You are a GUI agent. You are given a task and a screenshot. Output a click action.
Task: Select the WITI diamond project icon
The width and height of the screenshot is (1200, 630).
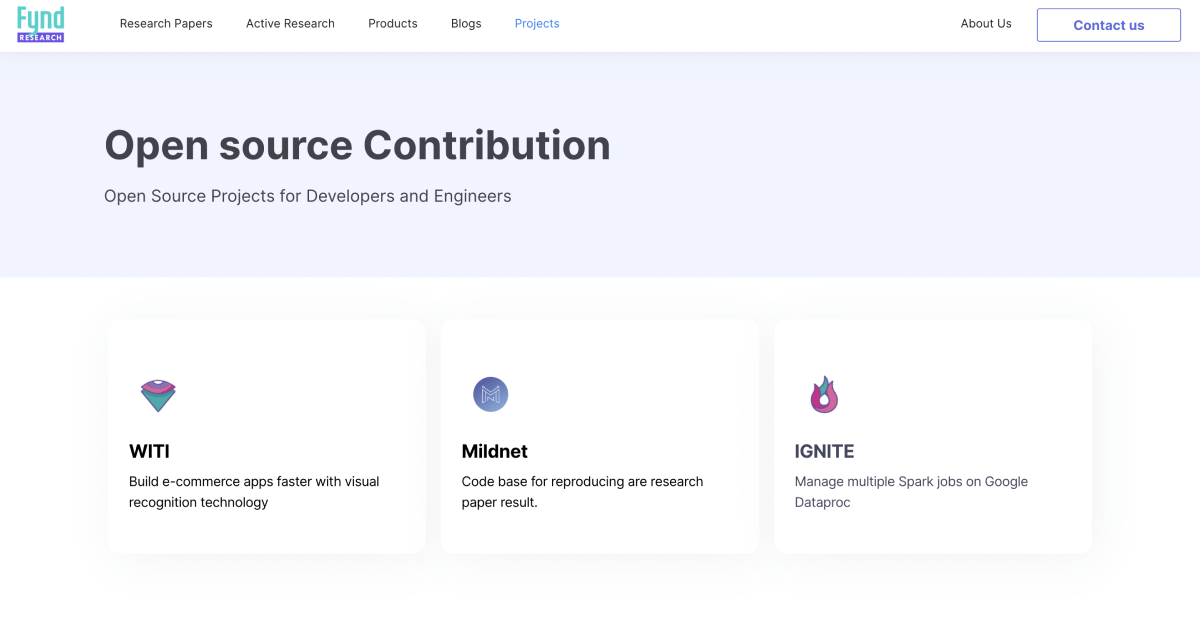(158, 394)
